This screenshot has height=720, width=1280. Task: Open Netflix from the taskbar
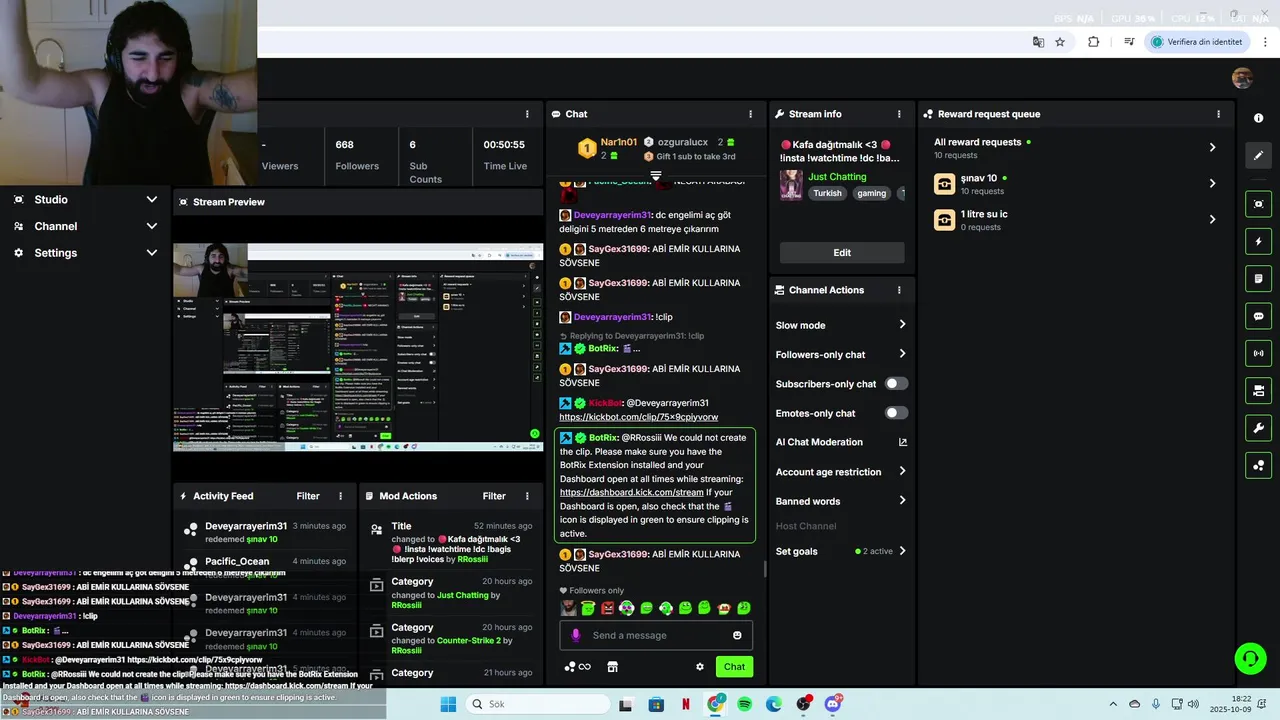pyautogui.click(x=686, y=704)
